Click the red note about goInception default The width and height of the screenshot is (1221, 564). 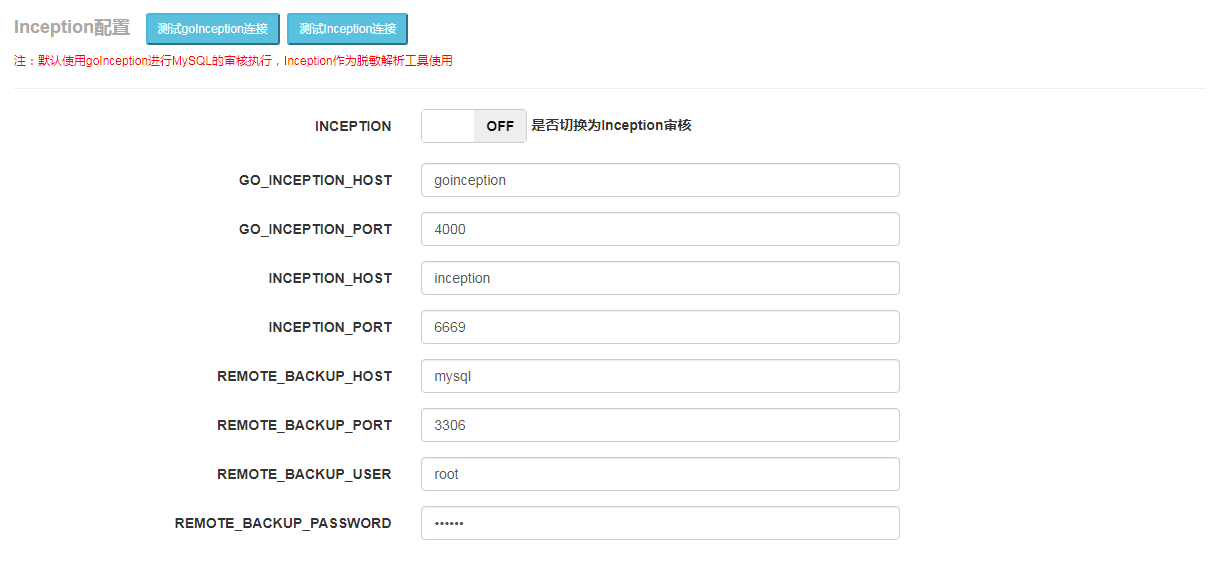[233, 61]
